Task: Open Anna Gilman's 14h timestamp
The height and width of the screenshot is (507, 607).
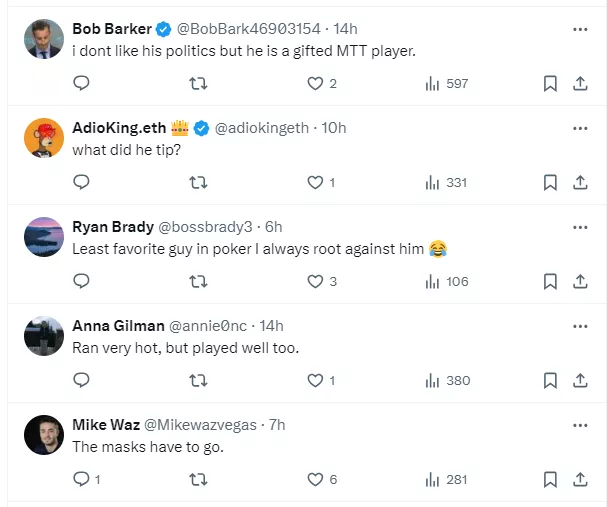Action: click(271, 326)
